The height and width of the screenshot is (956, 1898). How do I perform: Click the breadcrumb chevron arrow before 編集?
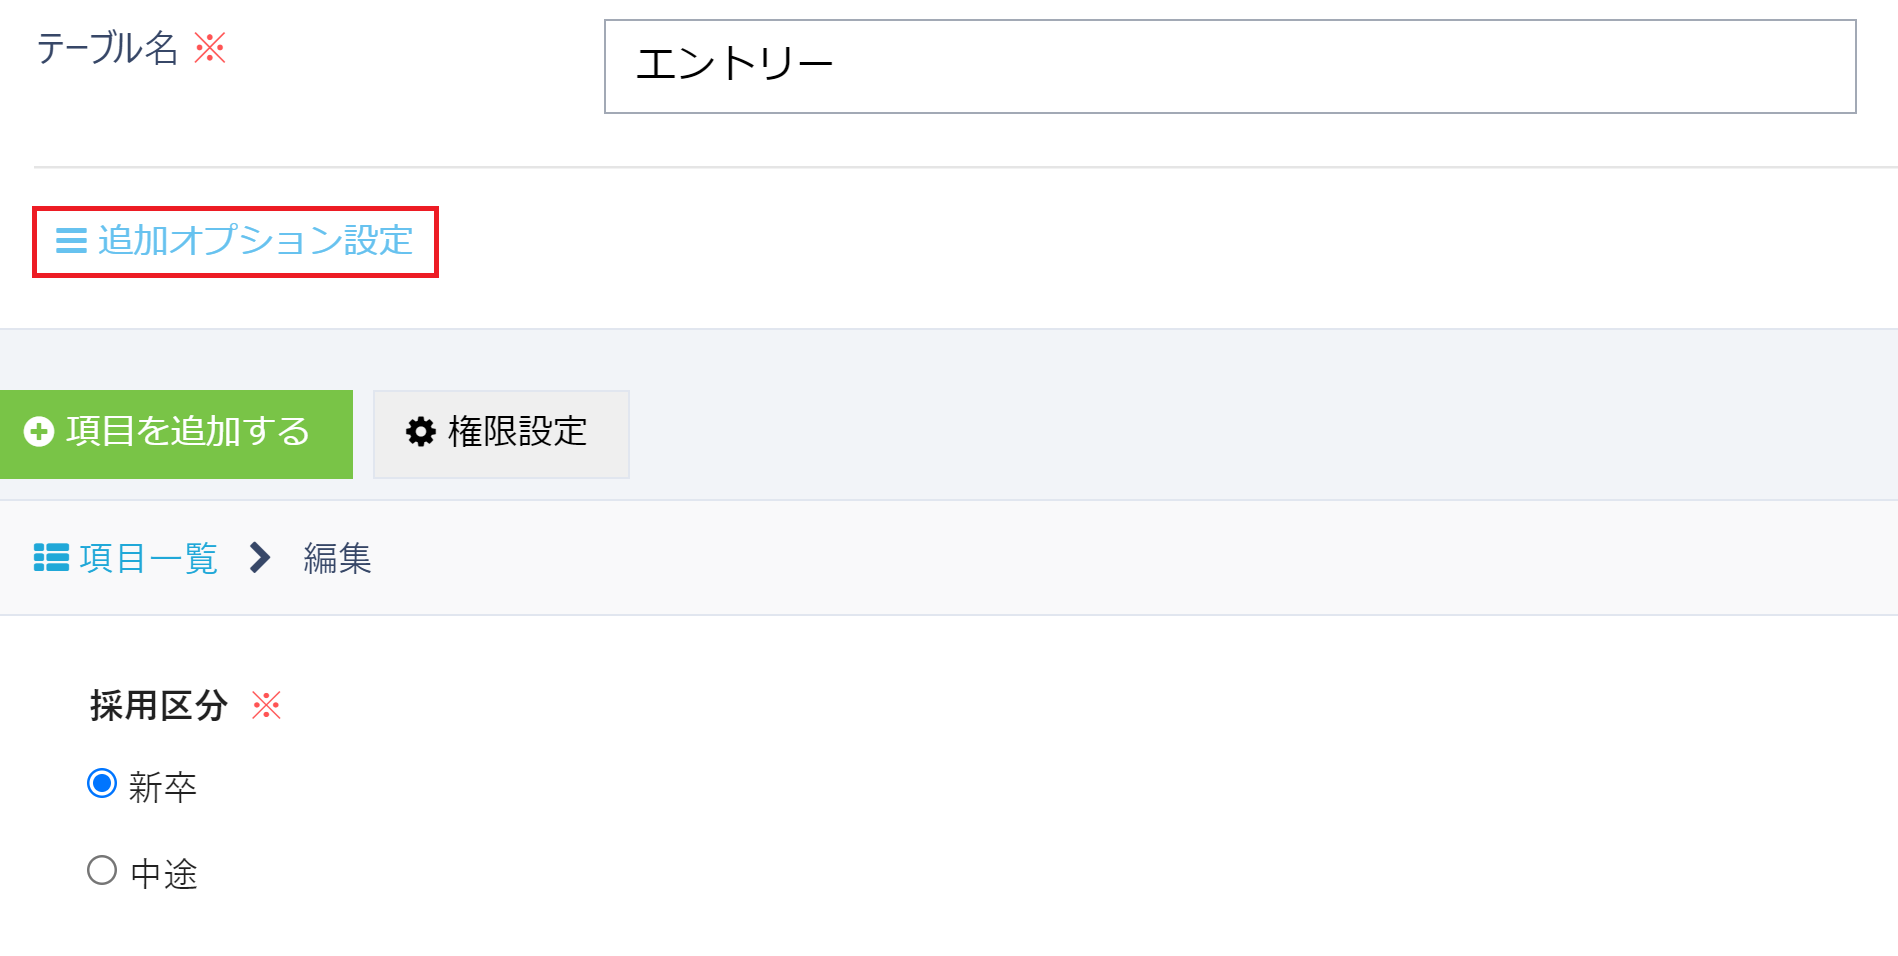[260, 557]
